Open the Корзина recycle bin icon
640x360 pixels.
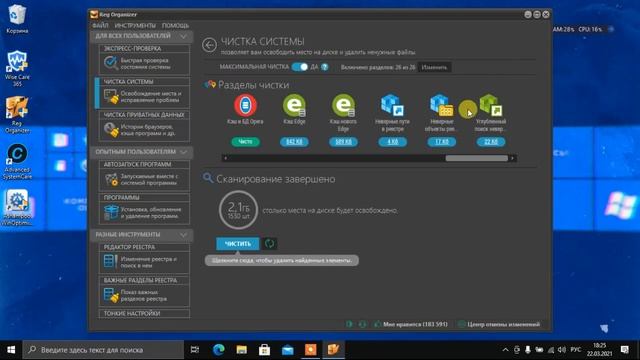tap(17, 19)
